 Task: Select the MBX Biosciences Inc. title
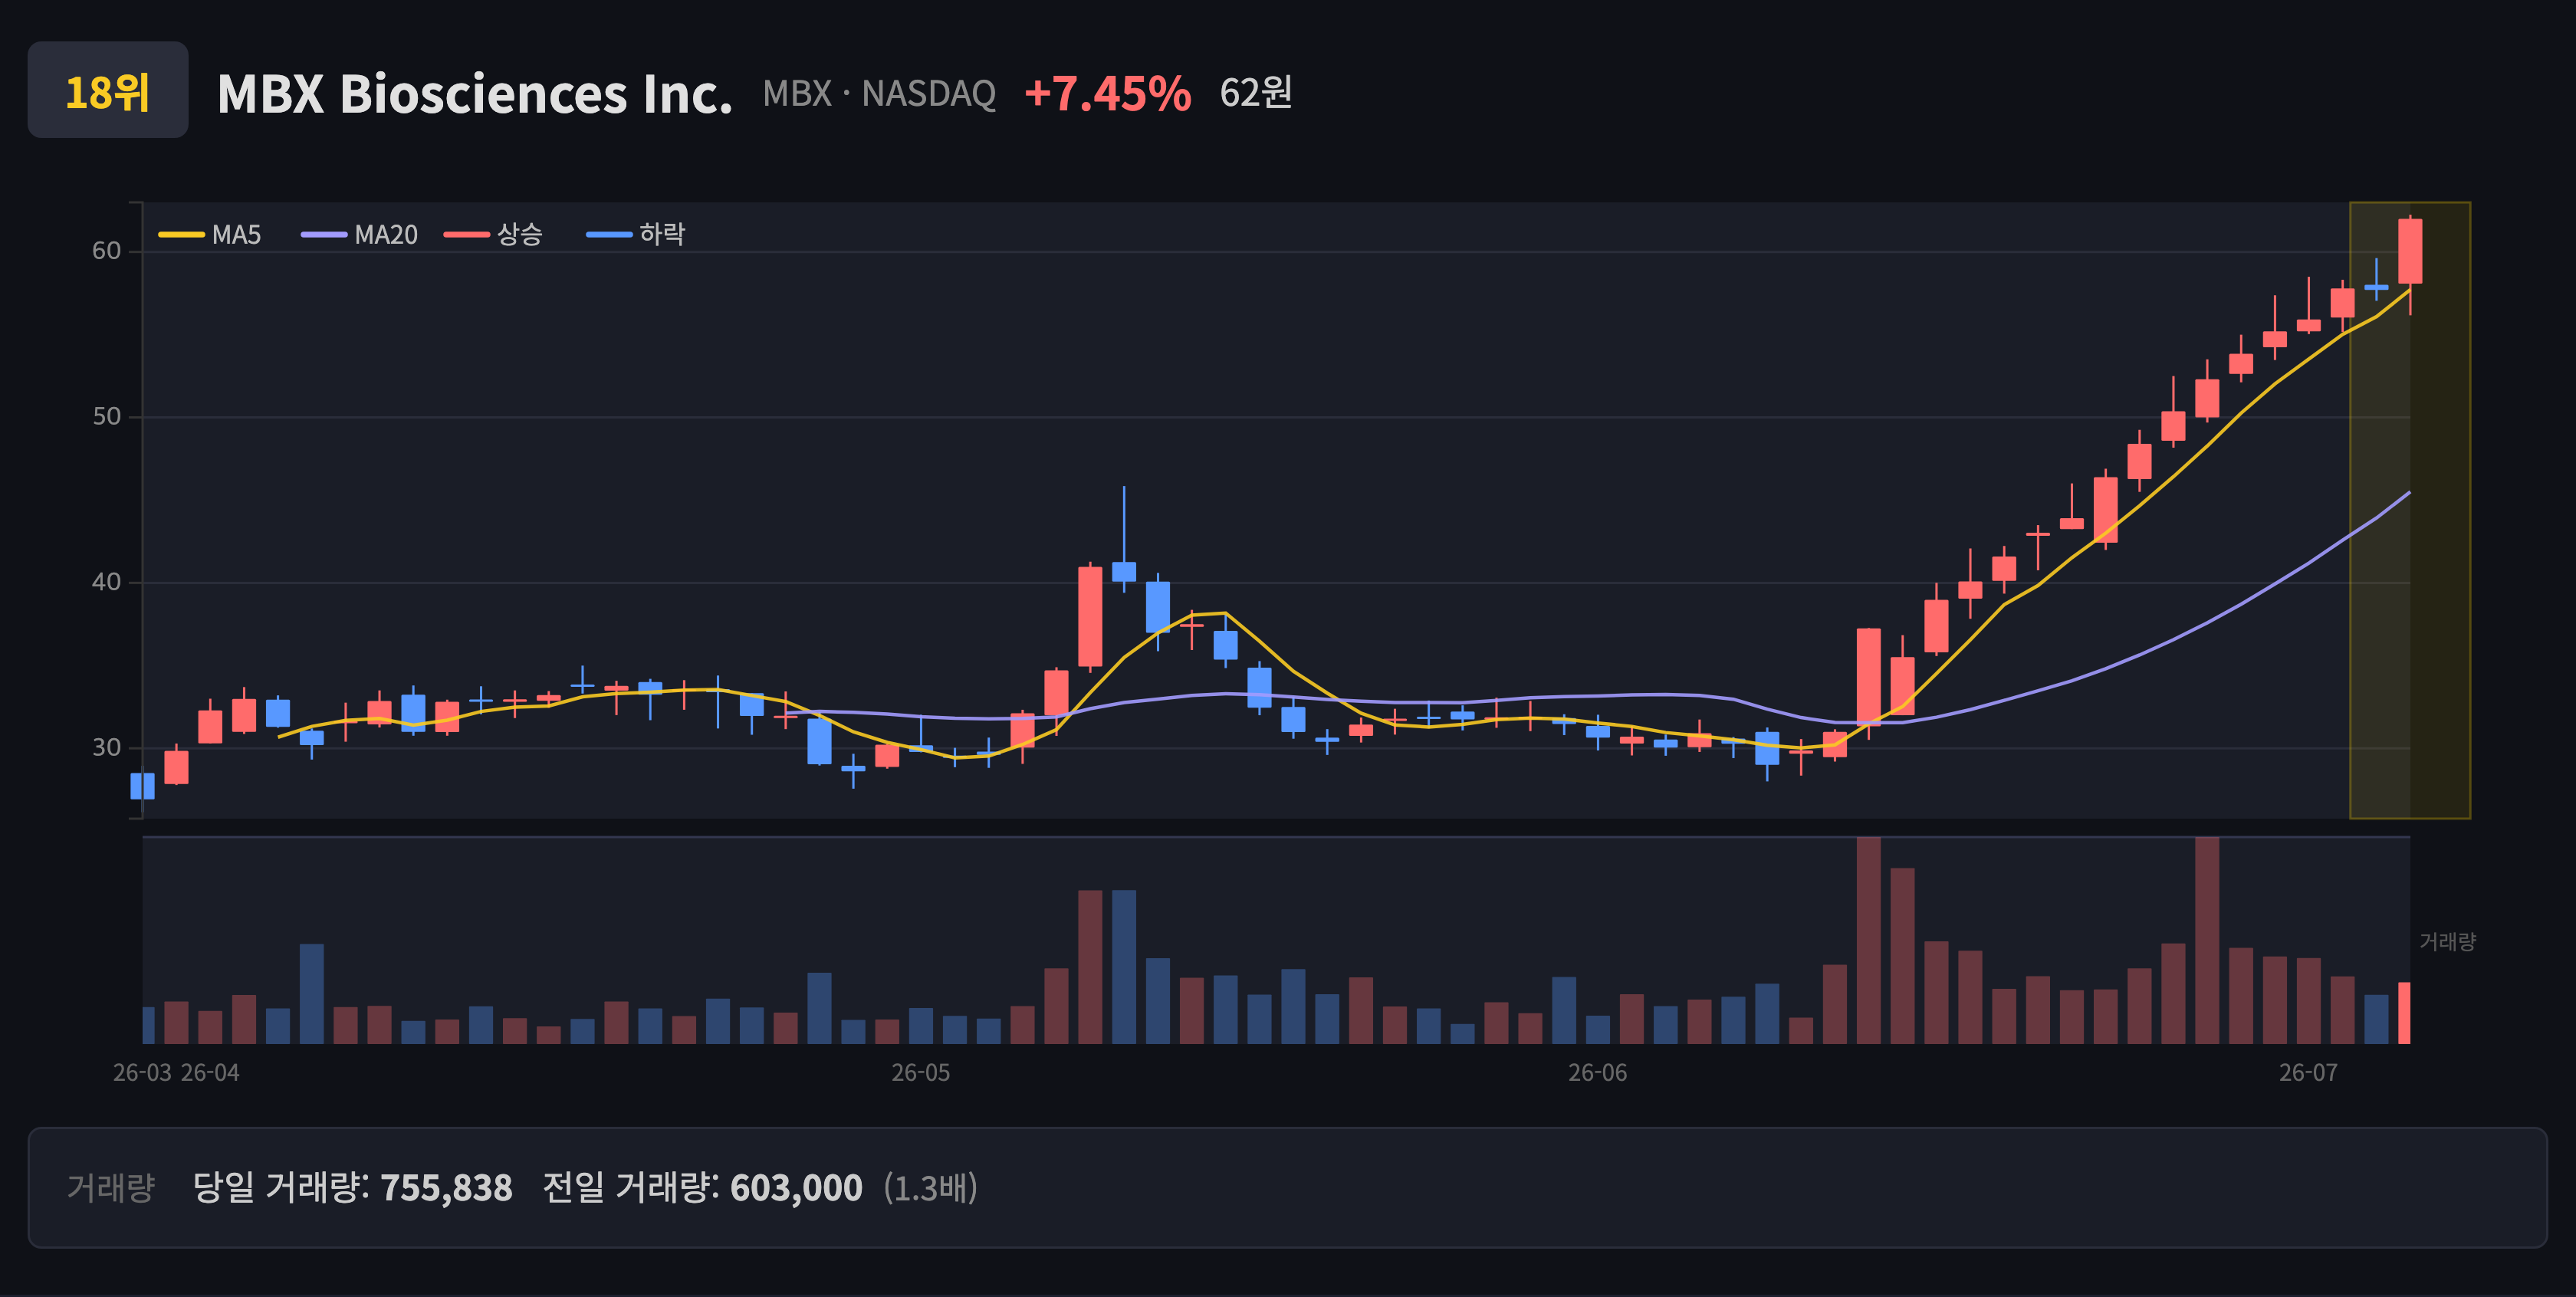point(475,94)
